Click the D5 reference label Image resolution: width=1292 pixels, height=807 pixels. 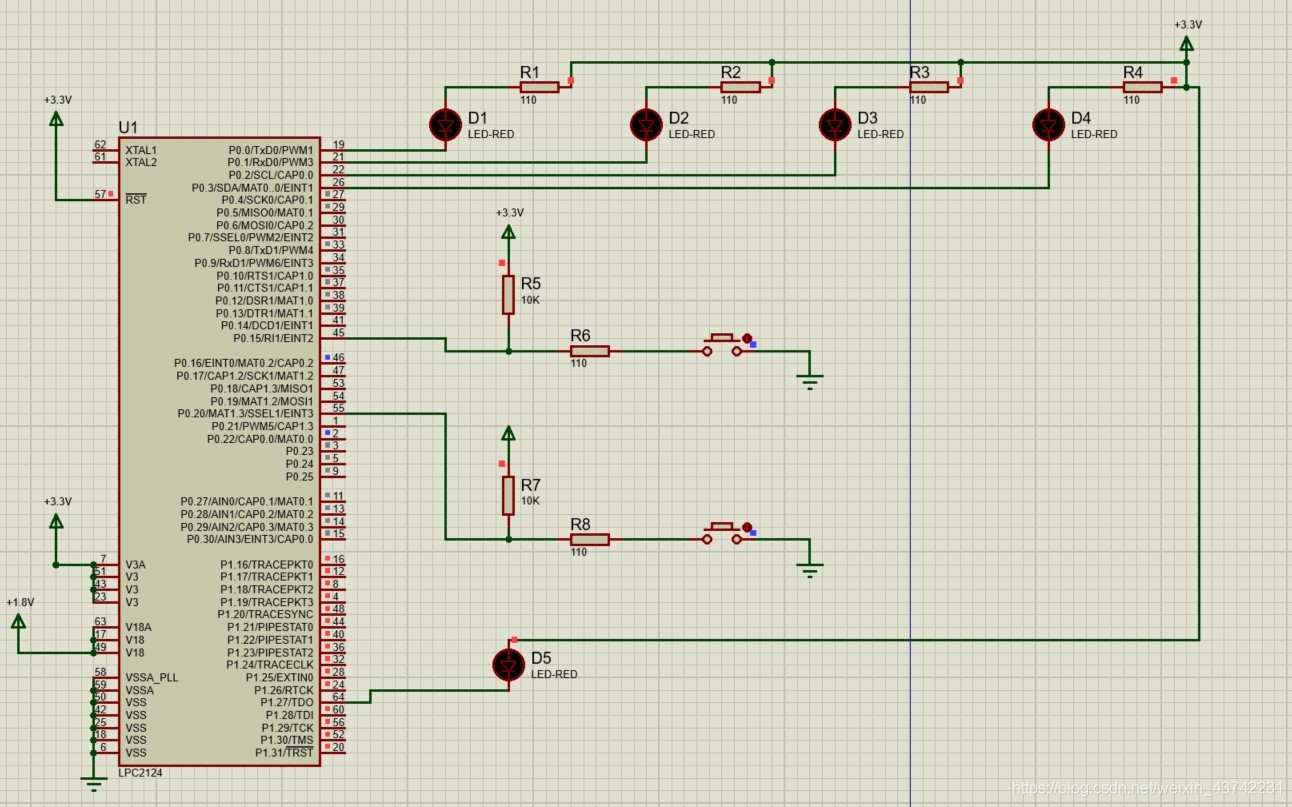tap(541, 658)
